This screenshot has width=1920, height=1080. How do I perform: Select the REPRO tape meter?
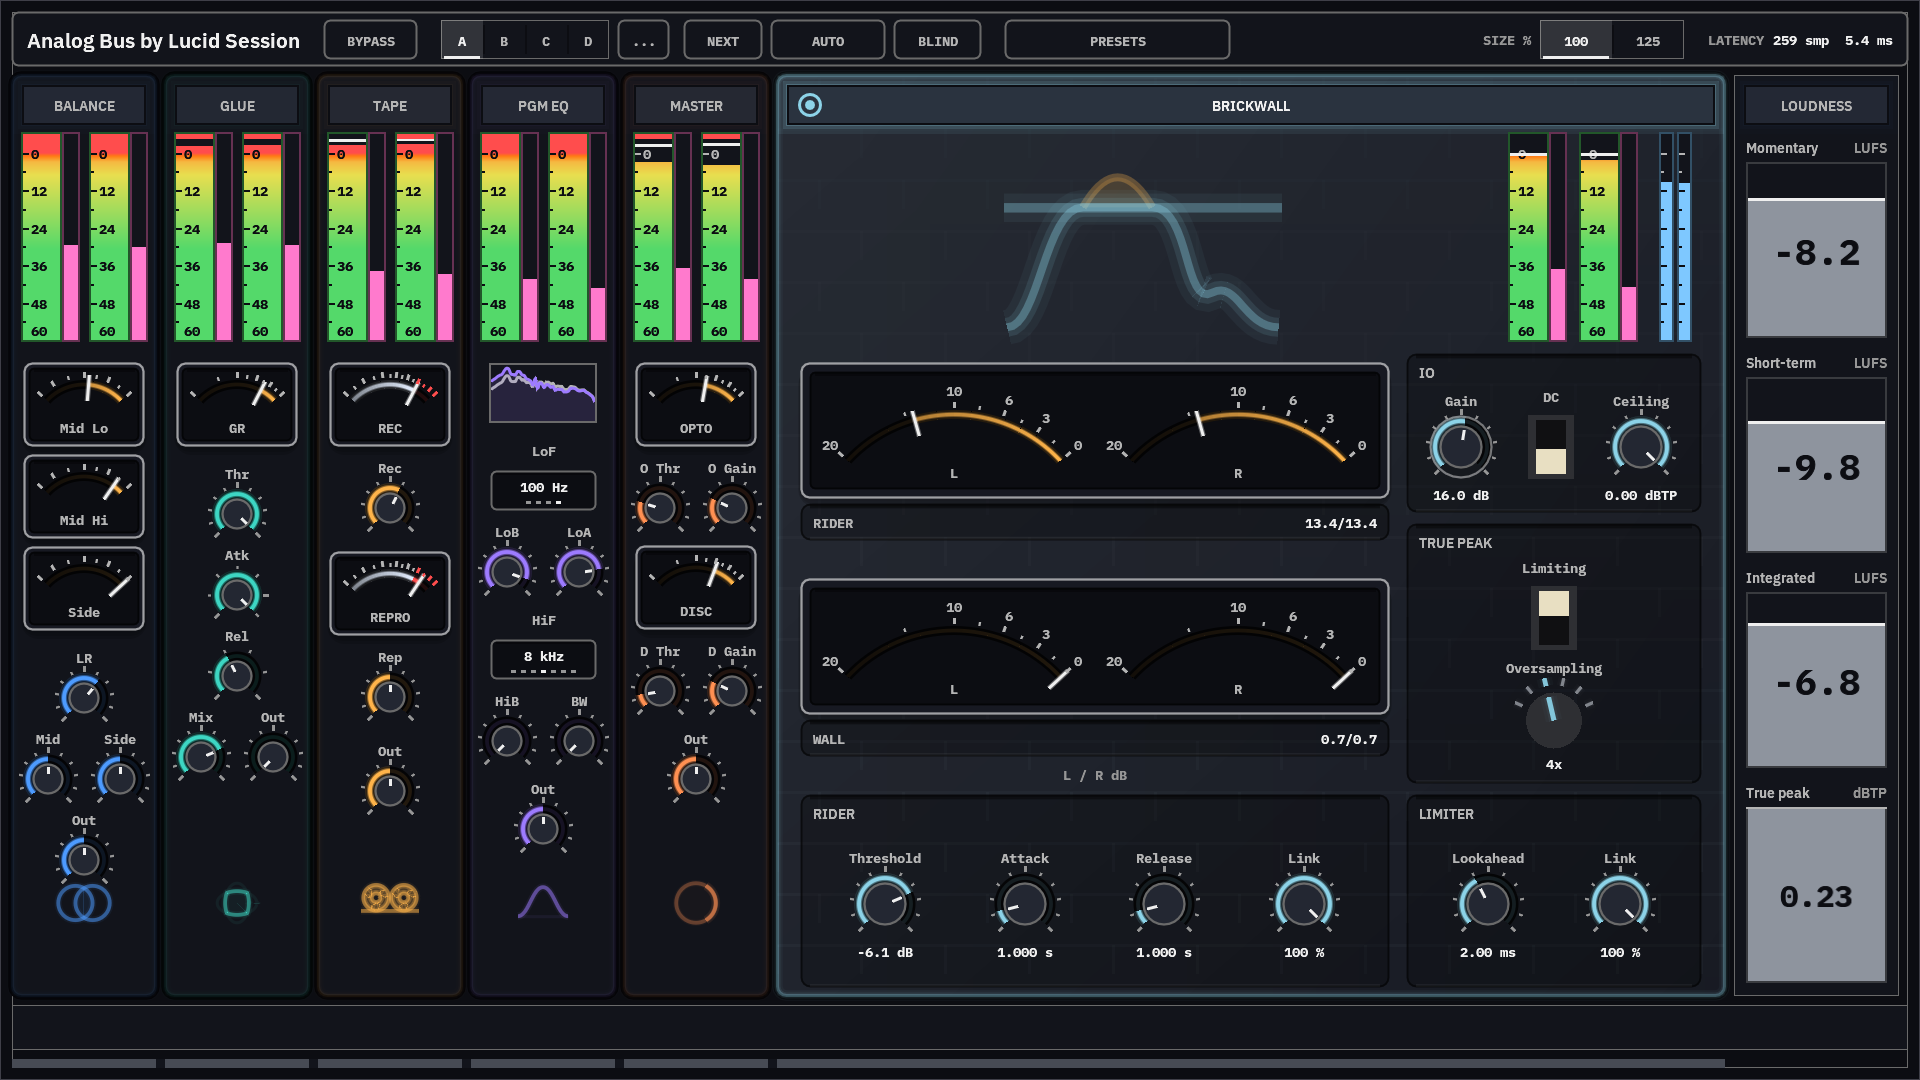[x=390, y=593]
